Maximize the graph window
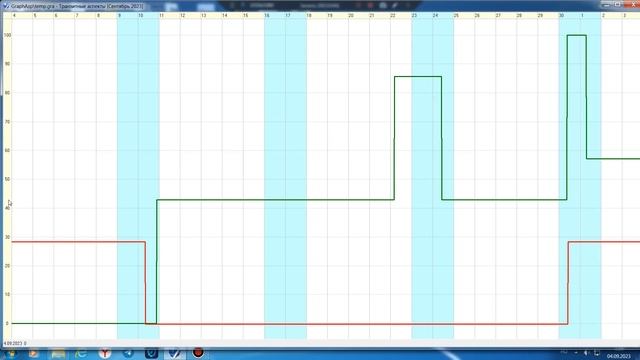Screen dimensions: 640x360 coord(619,4)
